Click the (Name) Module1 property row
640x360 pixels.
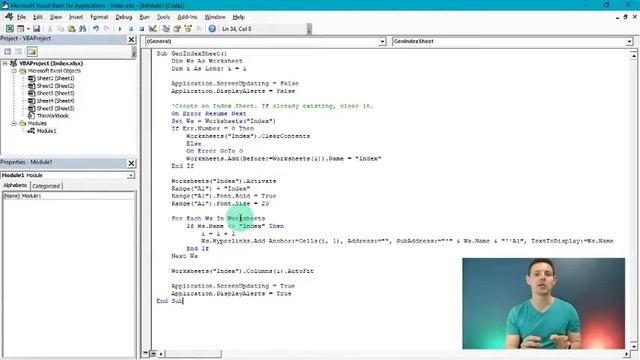point(68,196)
